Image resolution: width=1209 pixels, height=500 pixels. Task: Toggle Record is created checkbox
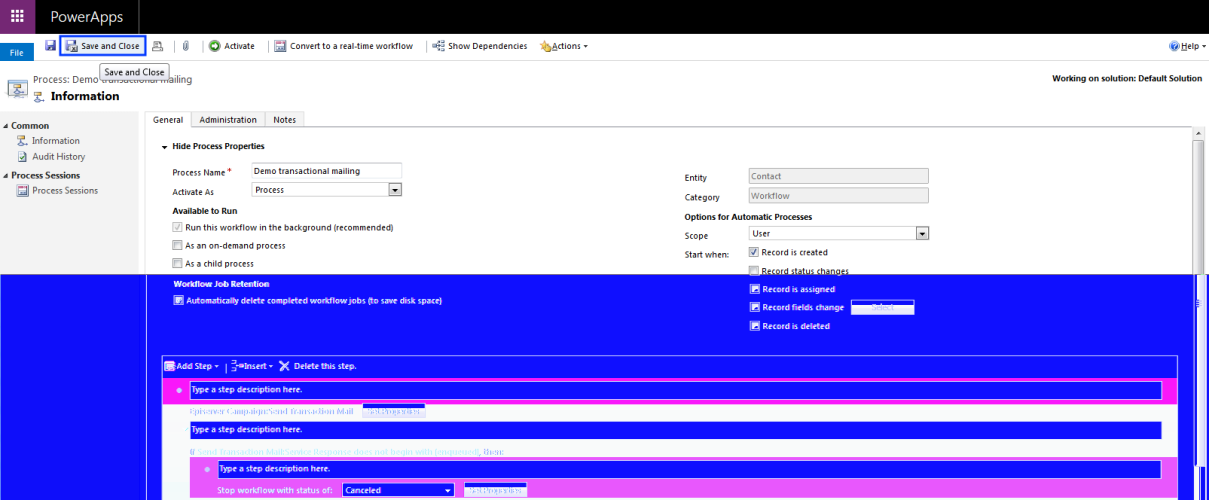coord(754,253)
